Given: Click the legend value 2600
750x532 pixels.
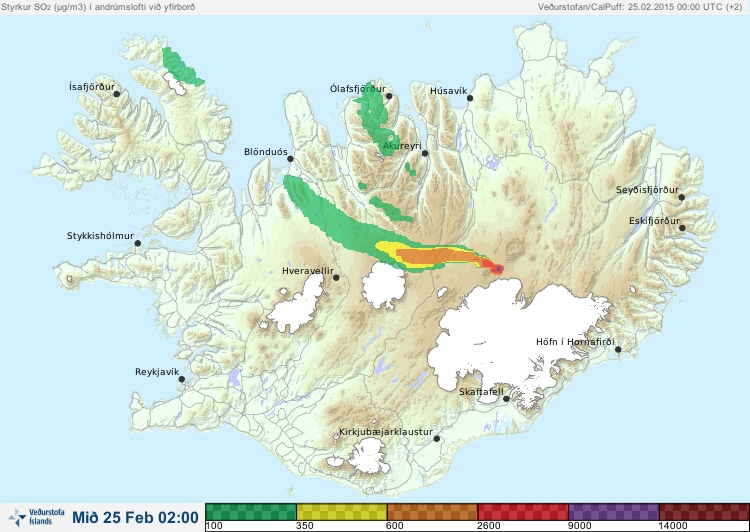Looking at the screenshot, I should (x=489, y=526).
